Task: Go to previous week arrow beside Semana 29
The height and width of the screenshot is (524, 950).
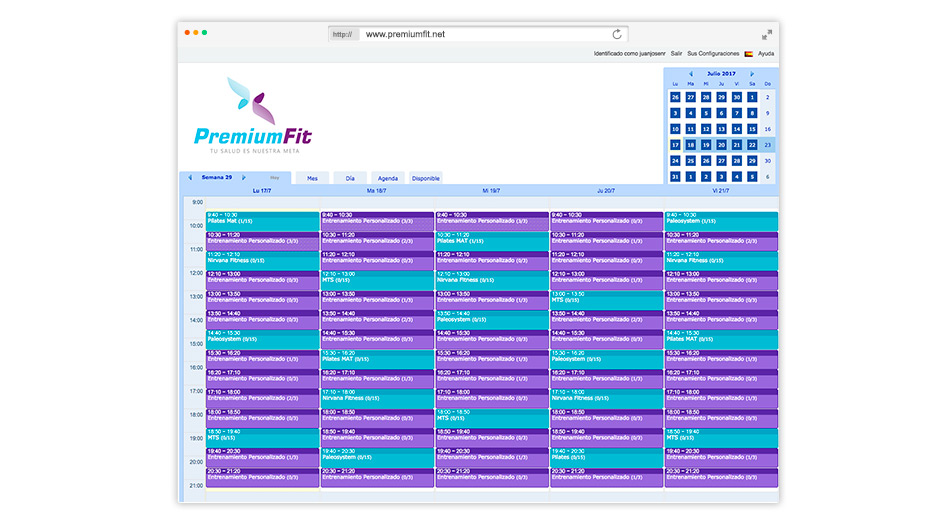Action: (190, 178)
